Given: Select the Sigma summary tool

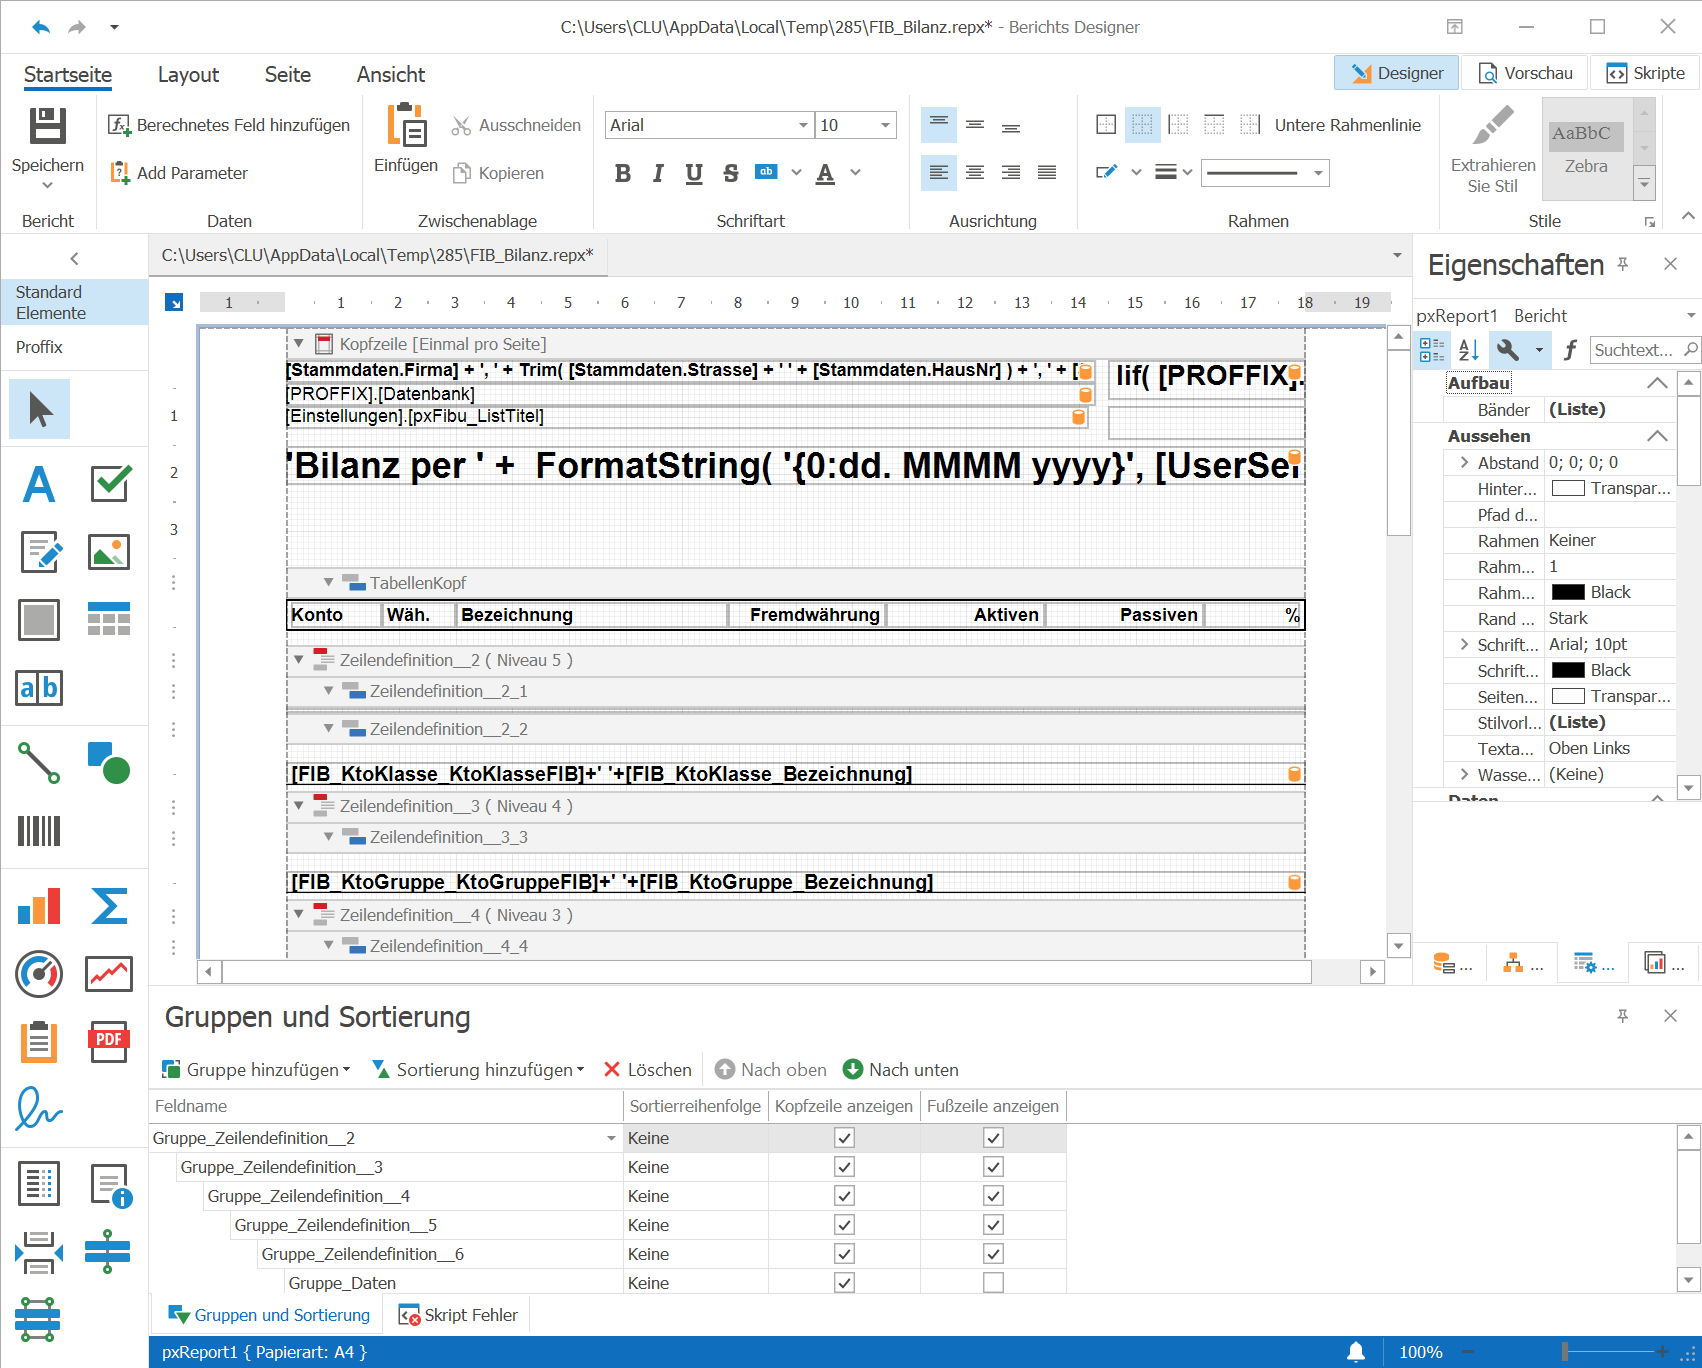Looking at the screenshot, I should click(x=109, y=906).
